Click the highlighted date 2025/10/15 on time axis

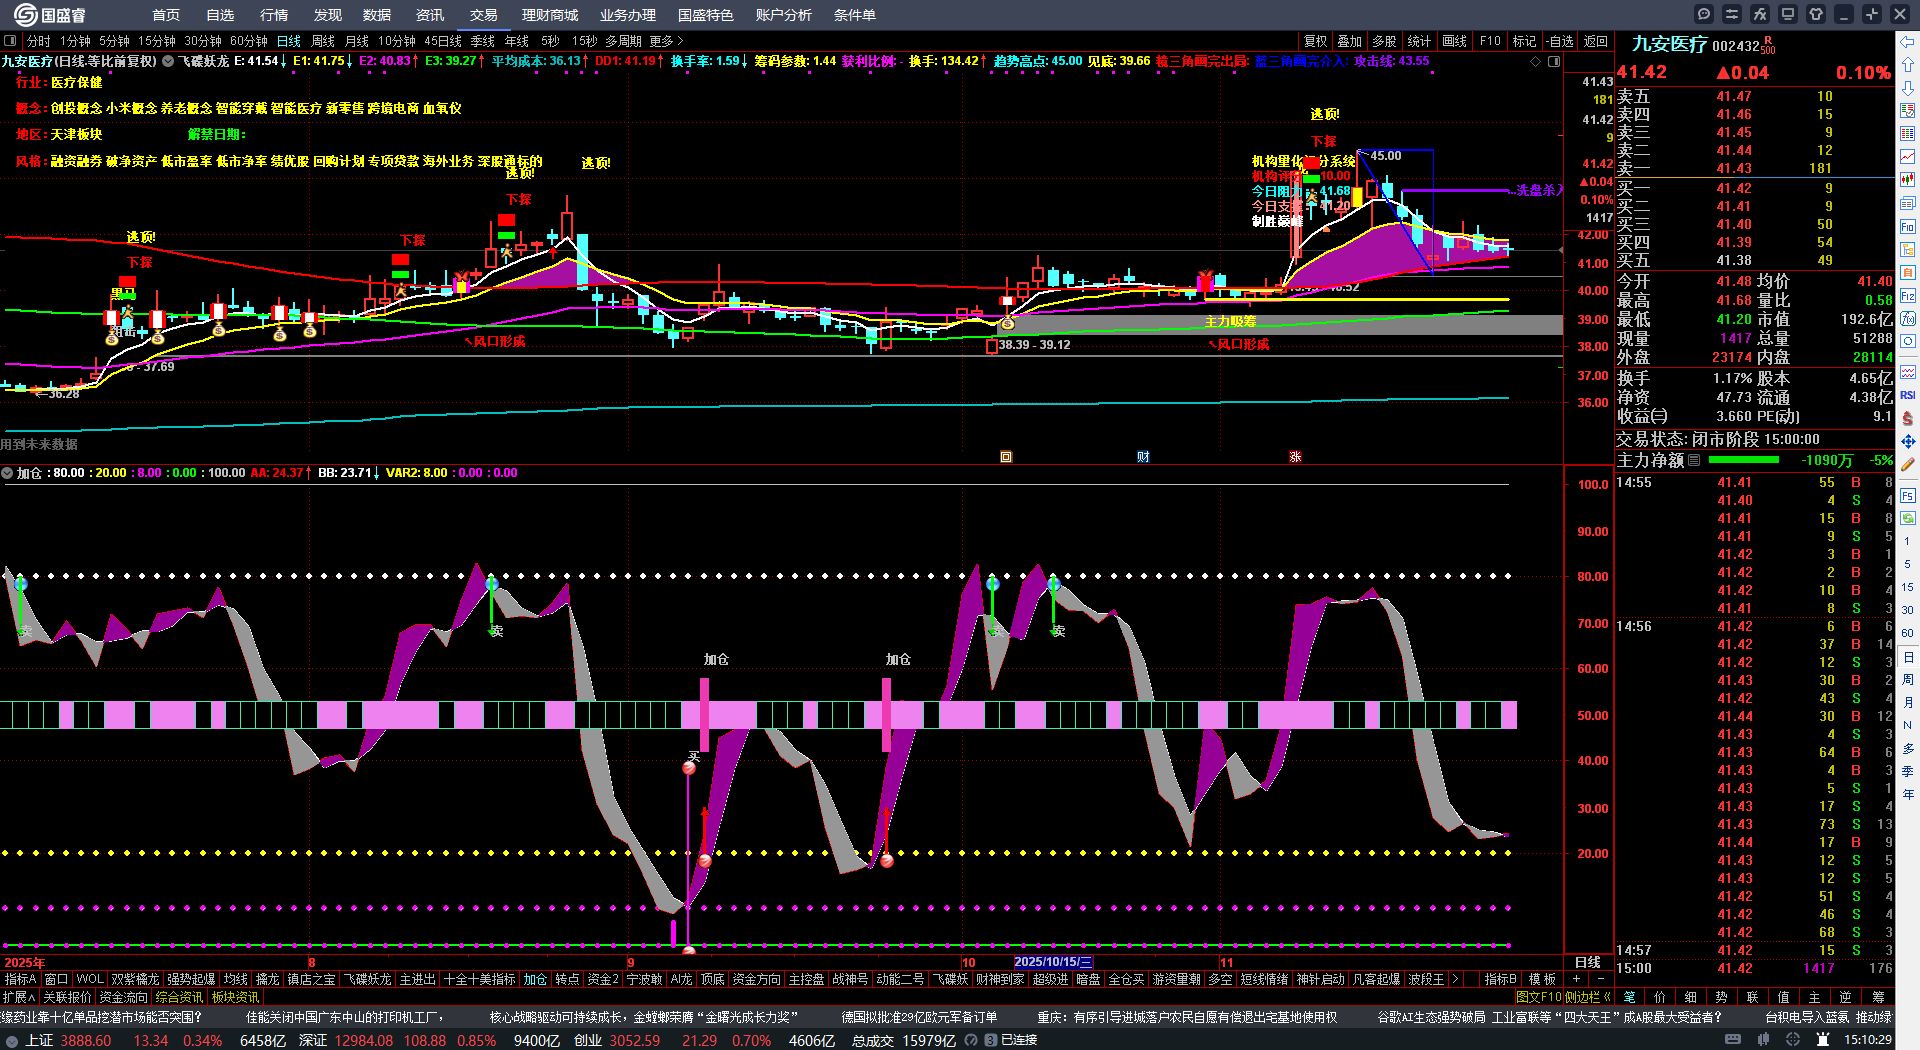pyautogui.click(x=1054, y=962)
